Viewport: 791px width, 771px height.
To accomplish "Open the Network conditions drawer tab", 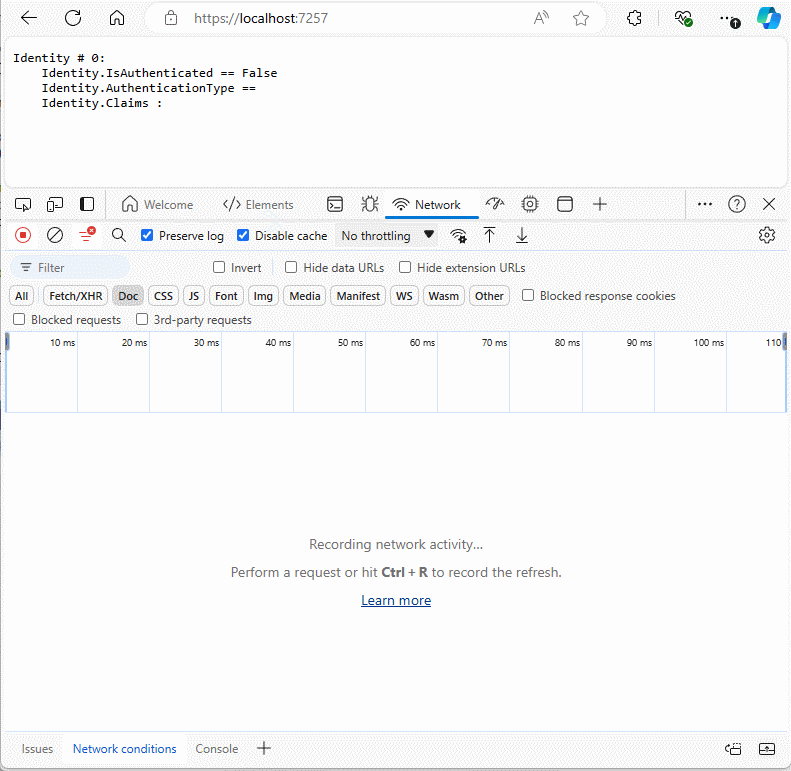I will [125, 749].
